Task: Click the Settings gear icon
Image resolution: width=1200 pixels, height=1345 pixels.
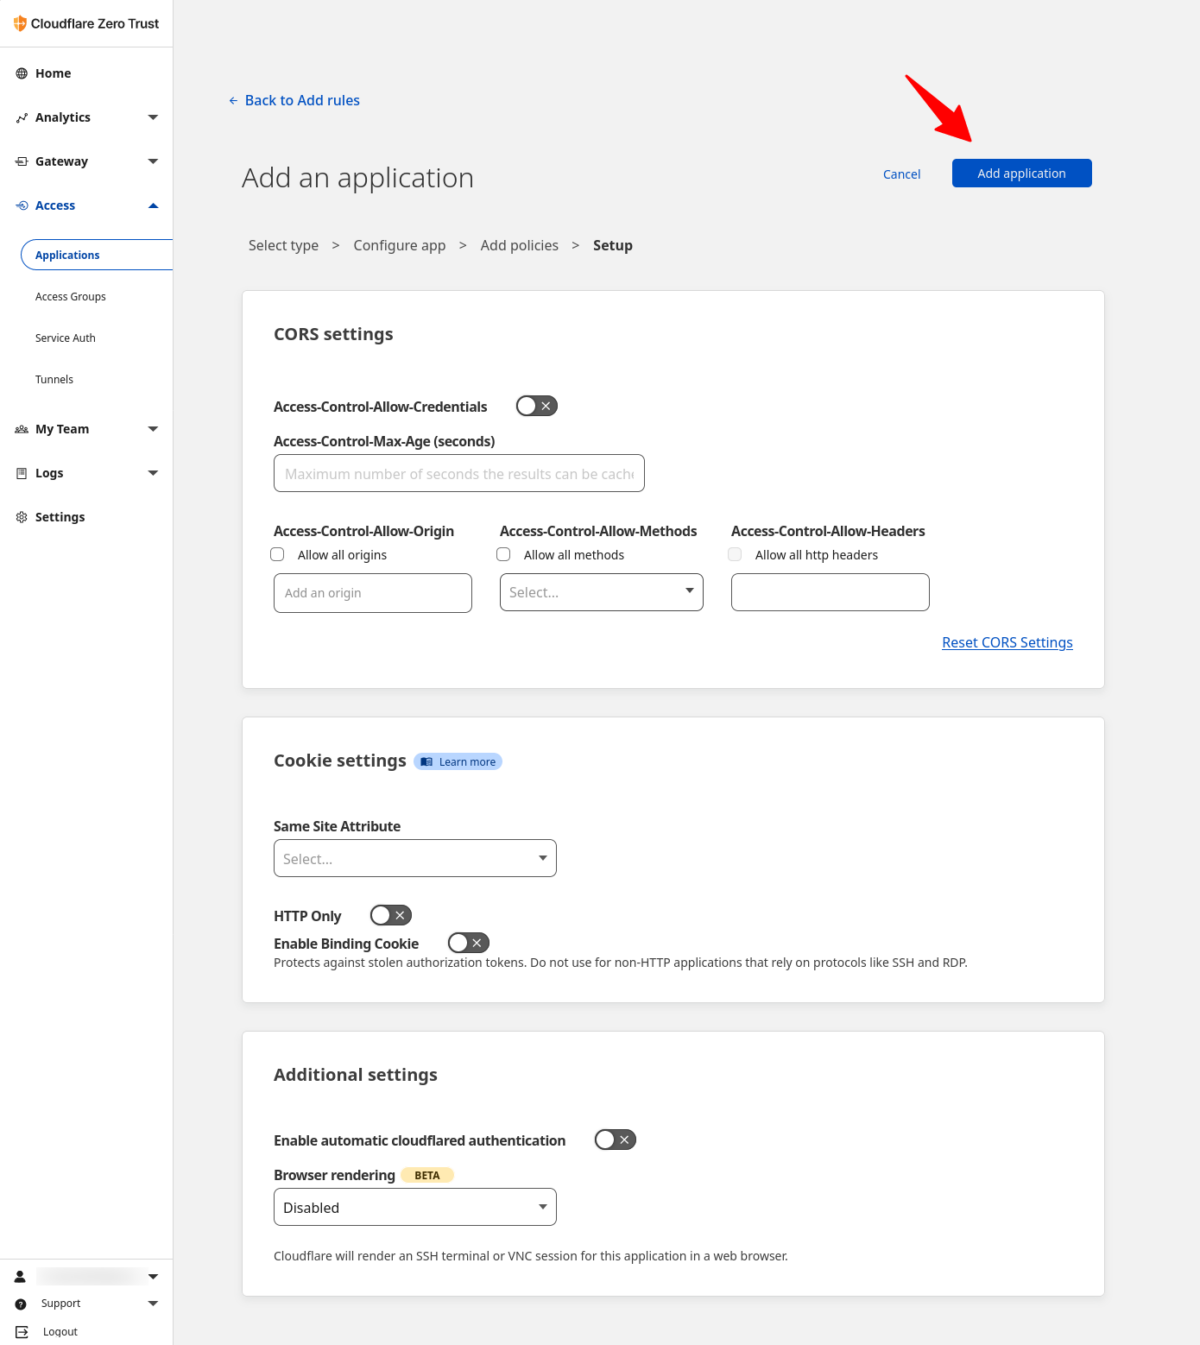Action: pos(21,516)
